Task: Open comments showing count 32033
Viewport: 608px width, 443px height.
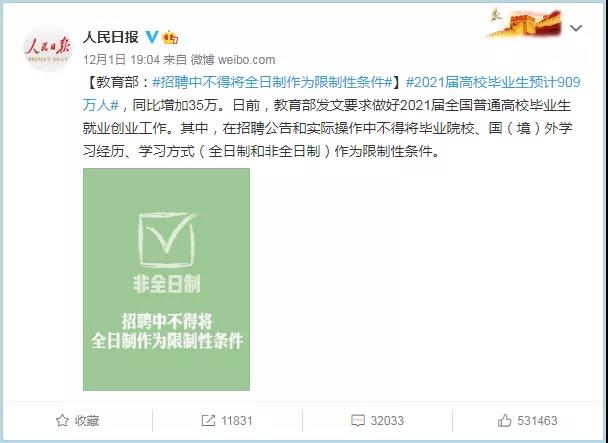Action: click(x=387, y=421)
